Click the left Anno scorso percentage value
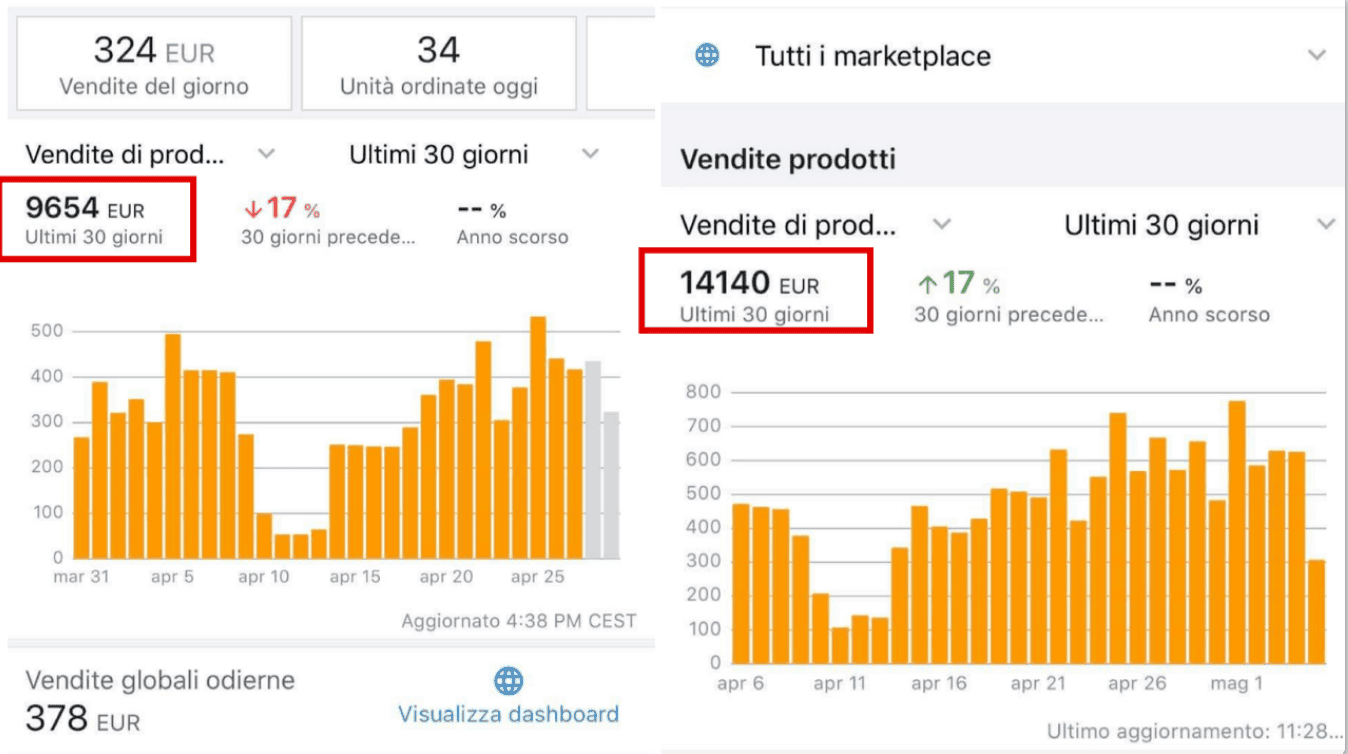 point(481,211)
